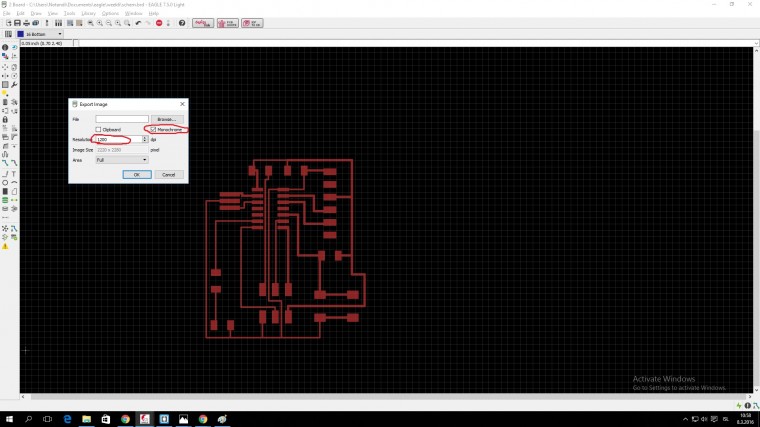Select the Rectangle draw tool
The width and height of the screenshot is (760, 427).
(5, 191)
